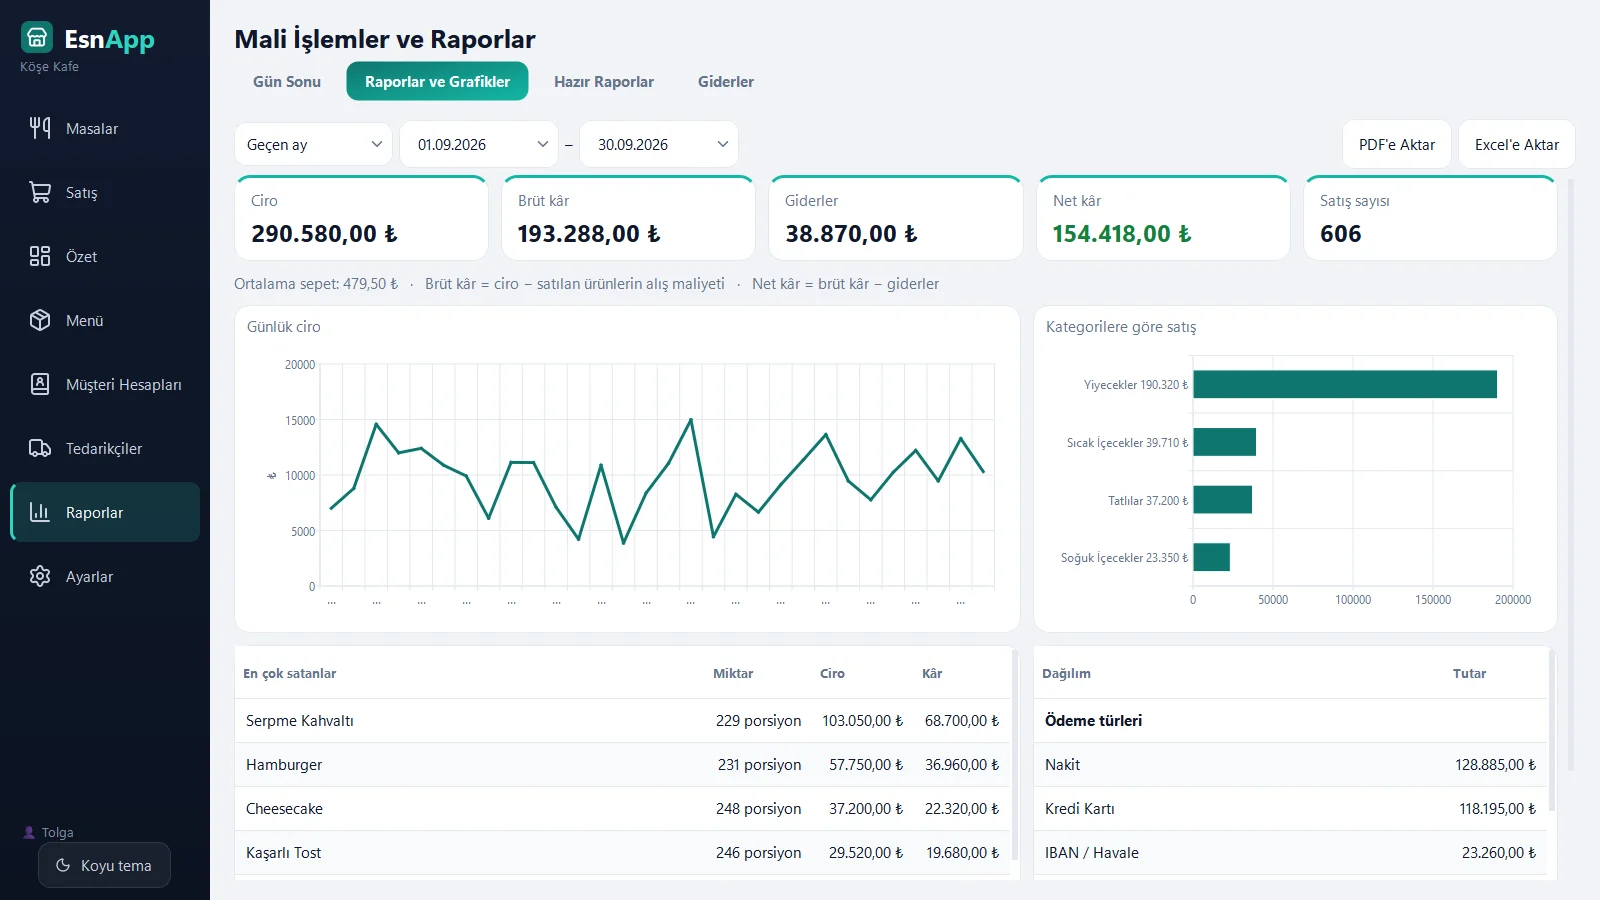Click the Net kâr value 154.418,00 ₺

coord(1122,233)
